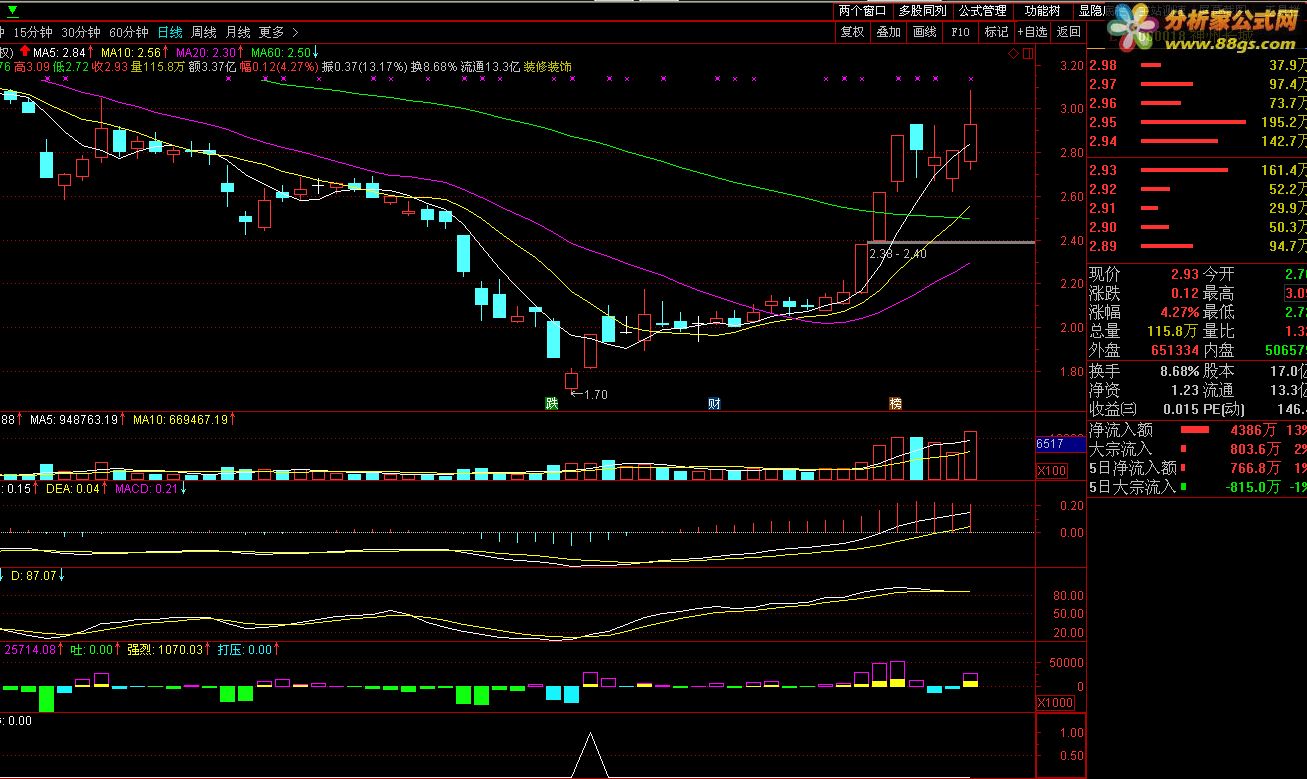Click the 榜 marker under the chart
Viewport: 1307px width, 779px height.
click(x=896, y=403)
